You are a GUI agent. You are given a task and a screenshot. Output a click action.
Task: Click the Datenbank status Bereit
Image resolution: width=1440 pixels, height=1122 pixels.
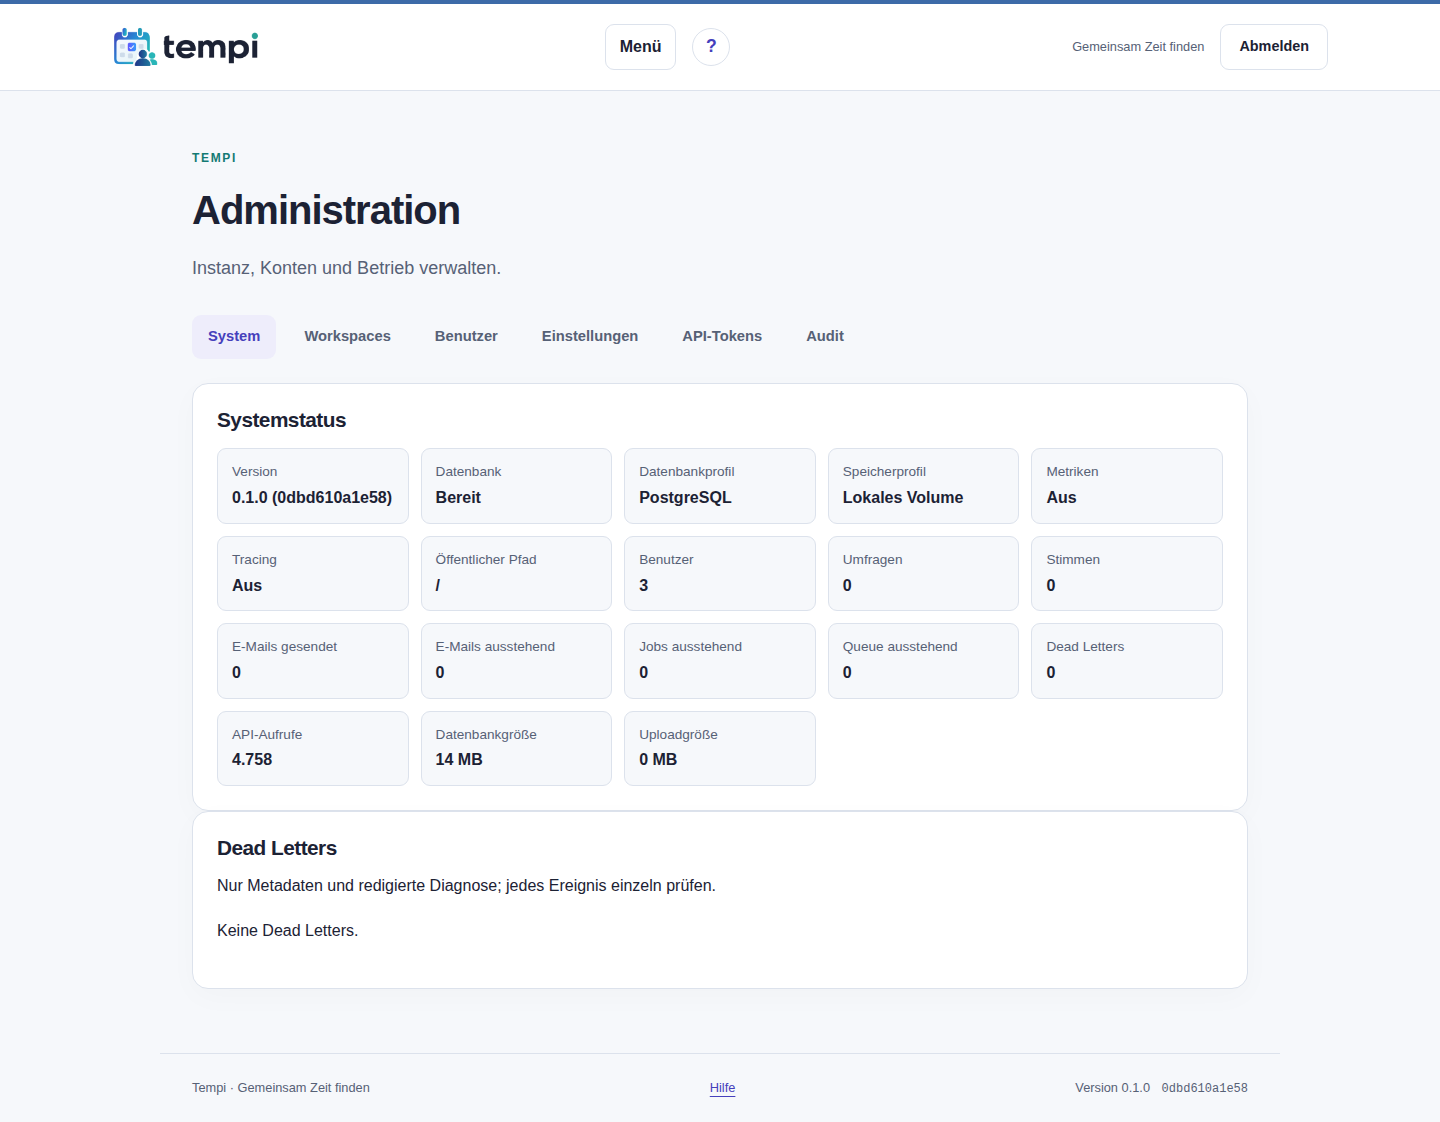458,498
